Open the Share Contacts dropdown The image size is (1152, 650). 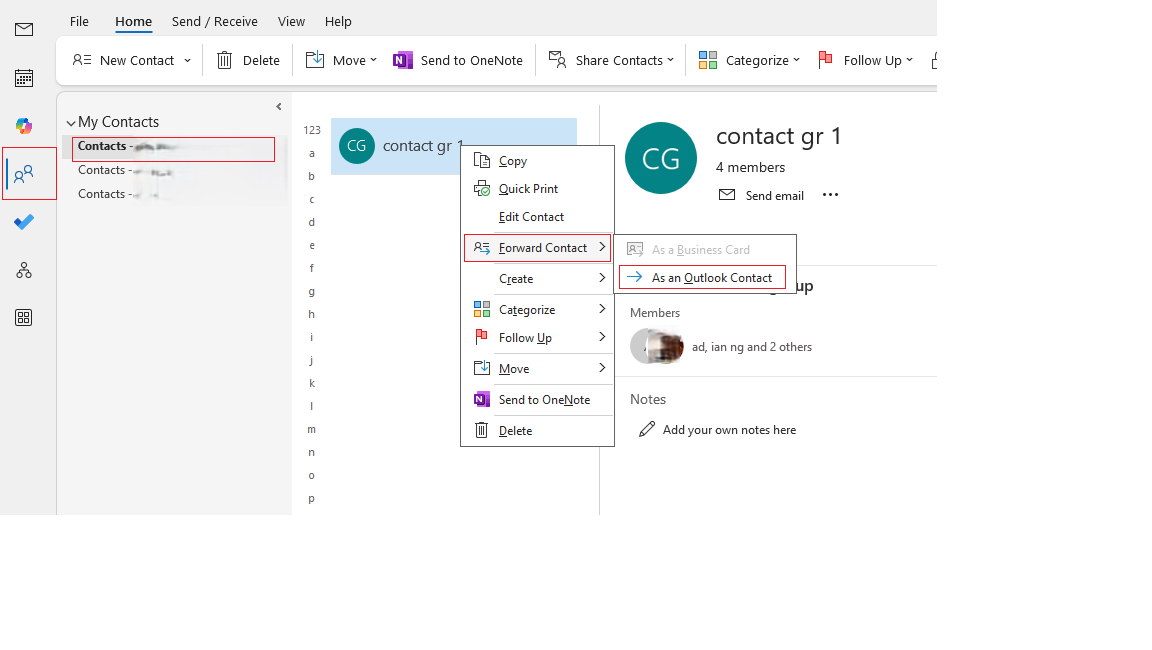[611, 60]
